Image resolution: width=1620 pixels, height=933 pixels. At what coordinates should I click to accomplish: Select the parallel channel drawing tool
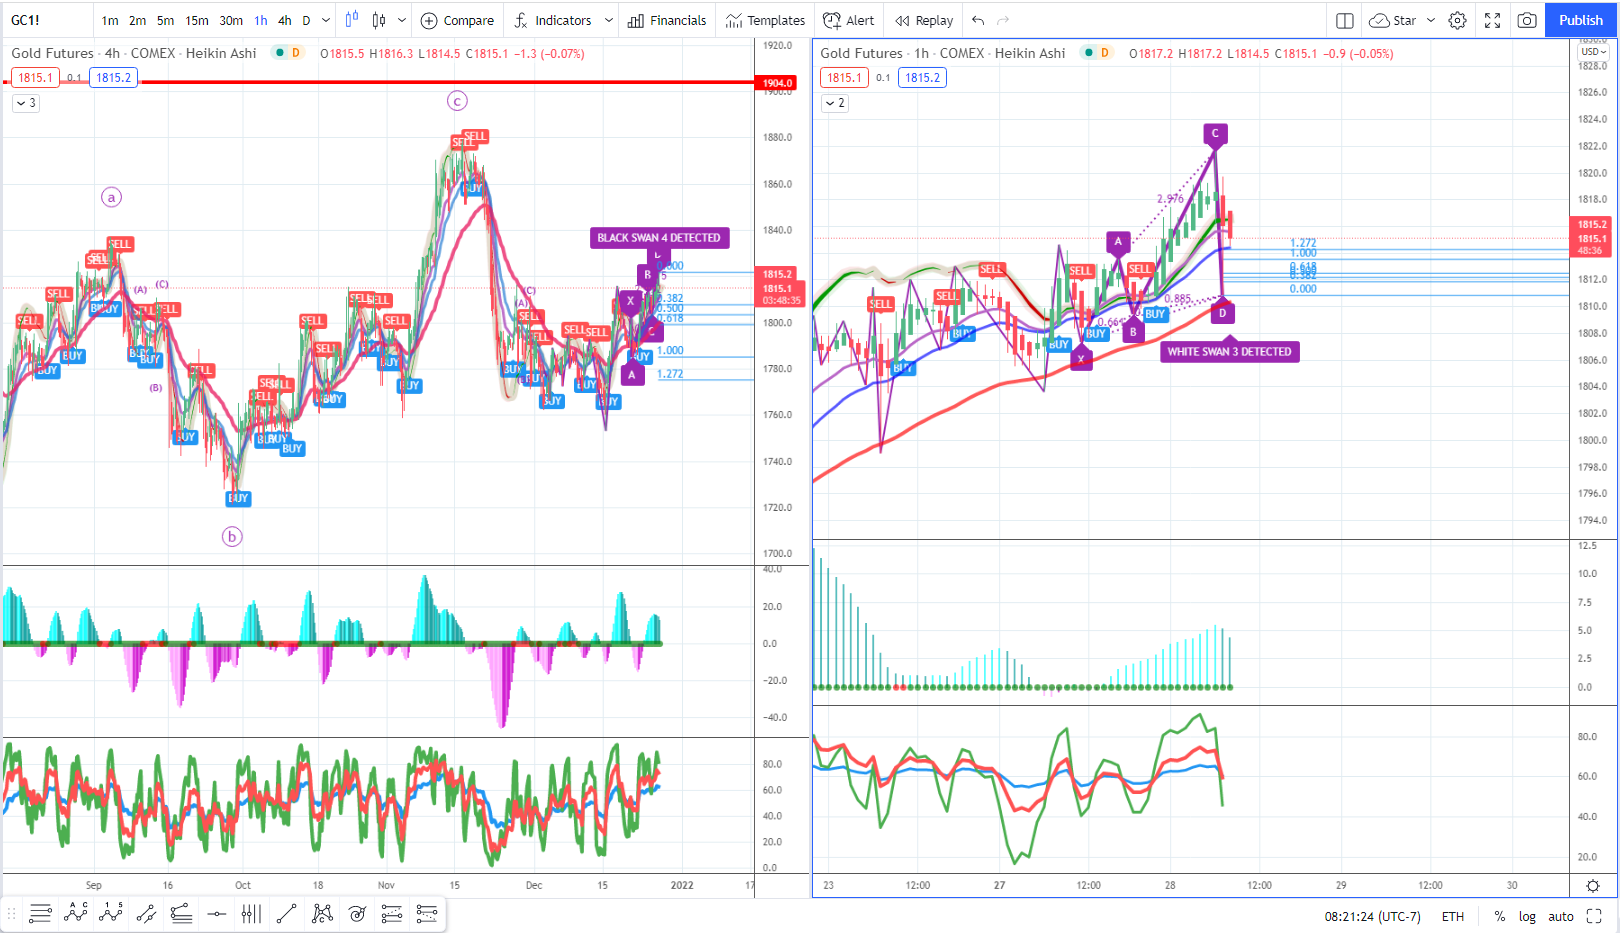[x=146, y=913]
